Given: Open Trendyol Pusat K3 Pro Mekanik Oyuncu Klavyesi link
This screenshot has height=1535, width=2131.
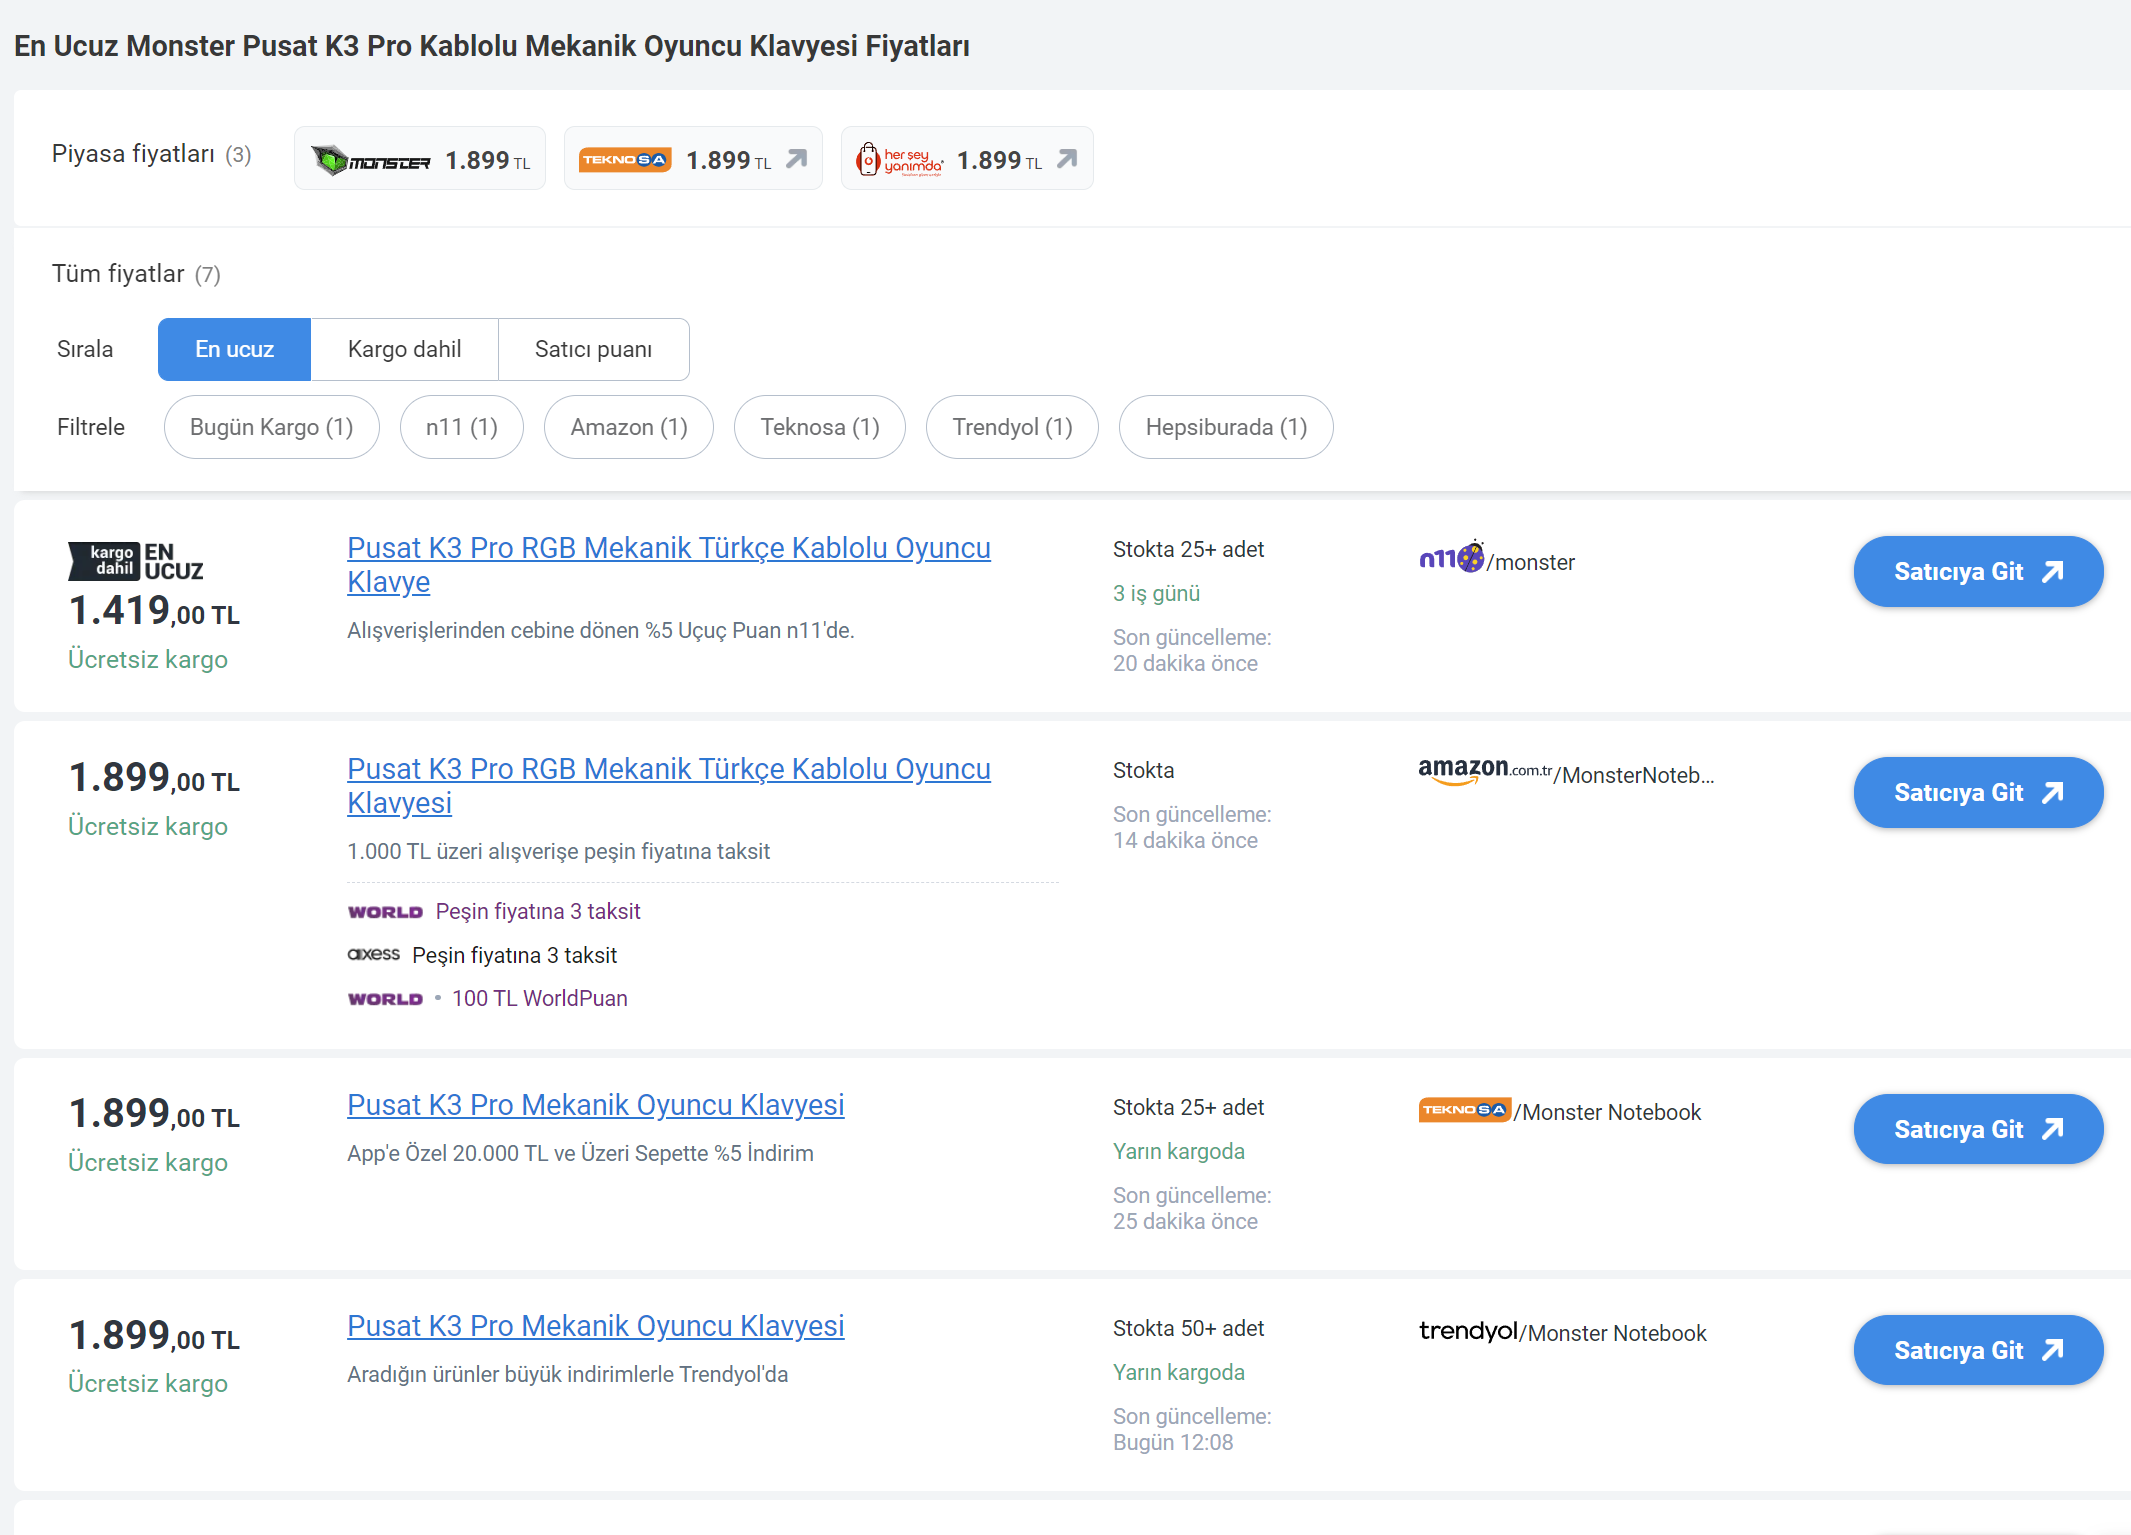Looking at the screenshot, I should pyautogui.click(x=595, y=1326).
